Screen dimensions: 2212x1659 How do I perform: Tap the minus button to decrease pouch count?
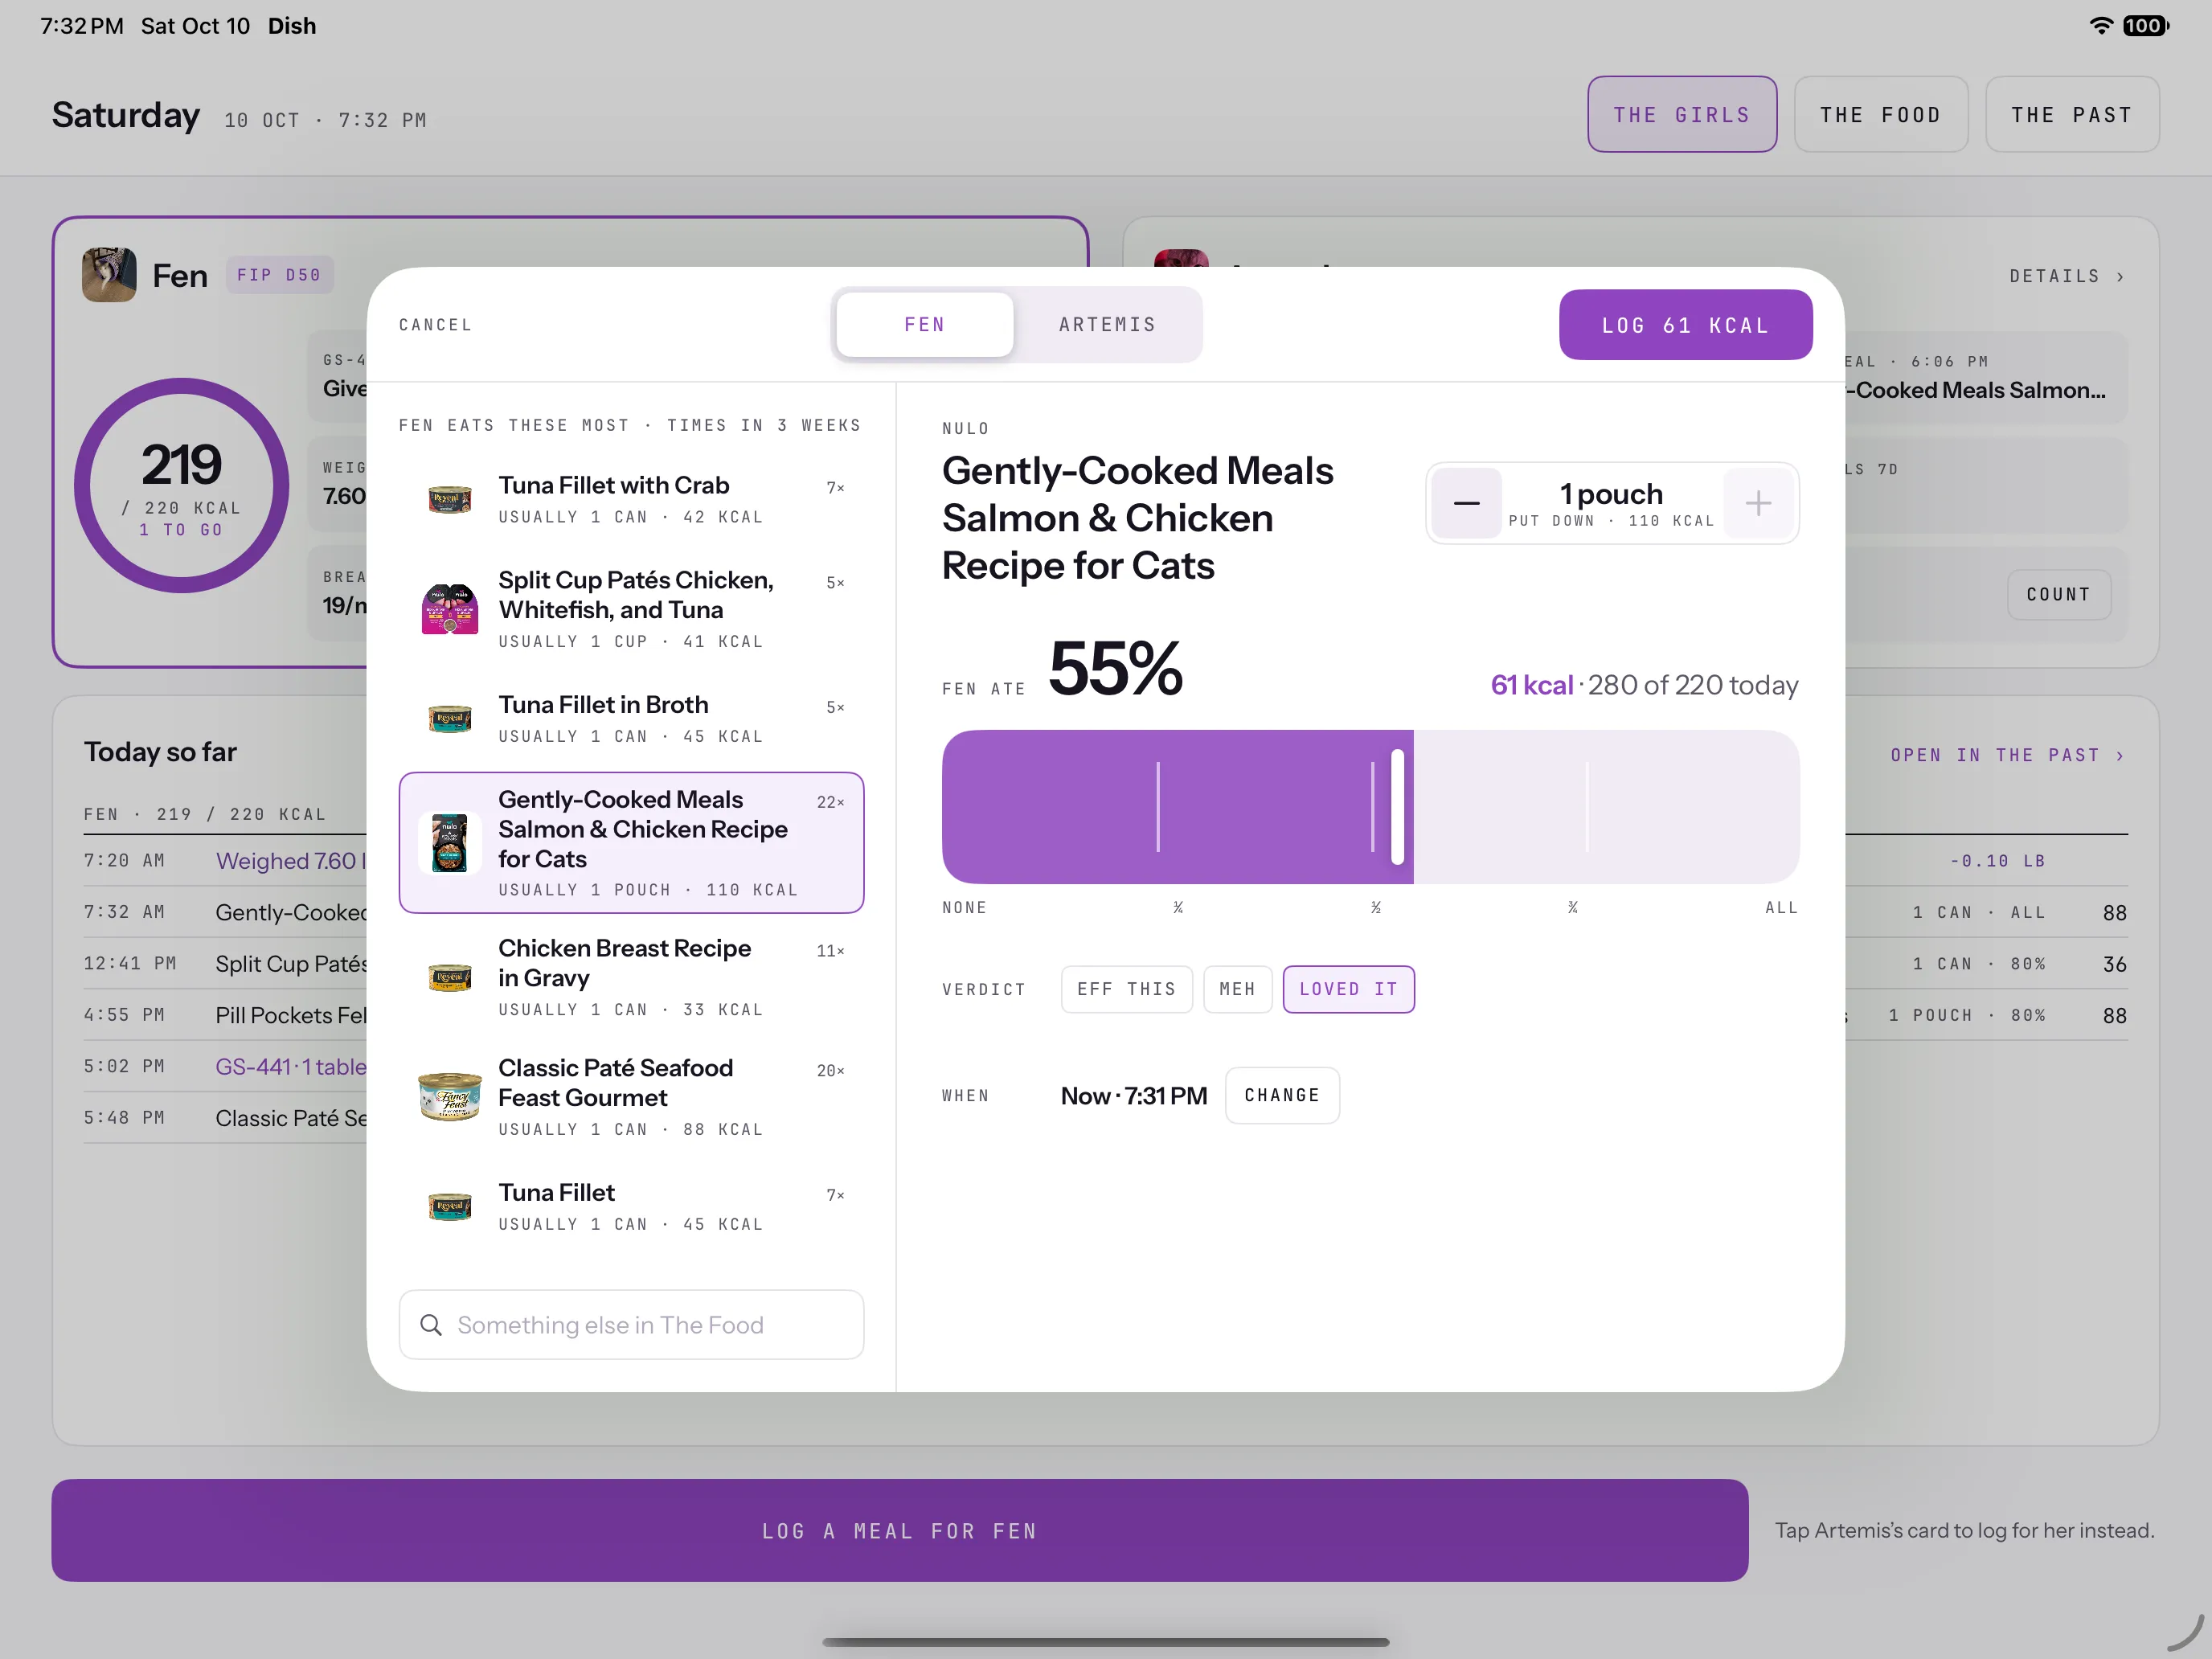pos(1466,503)
